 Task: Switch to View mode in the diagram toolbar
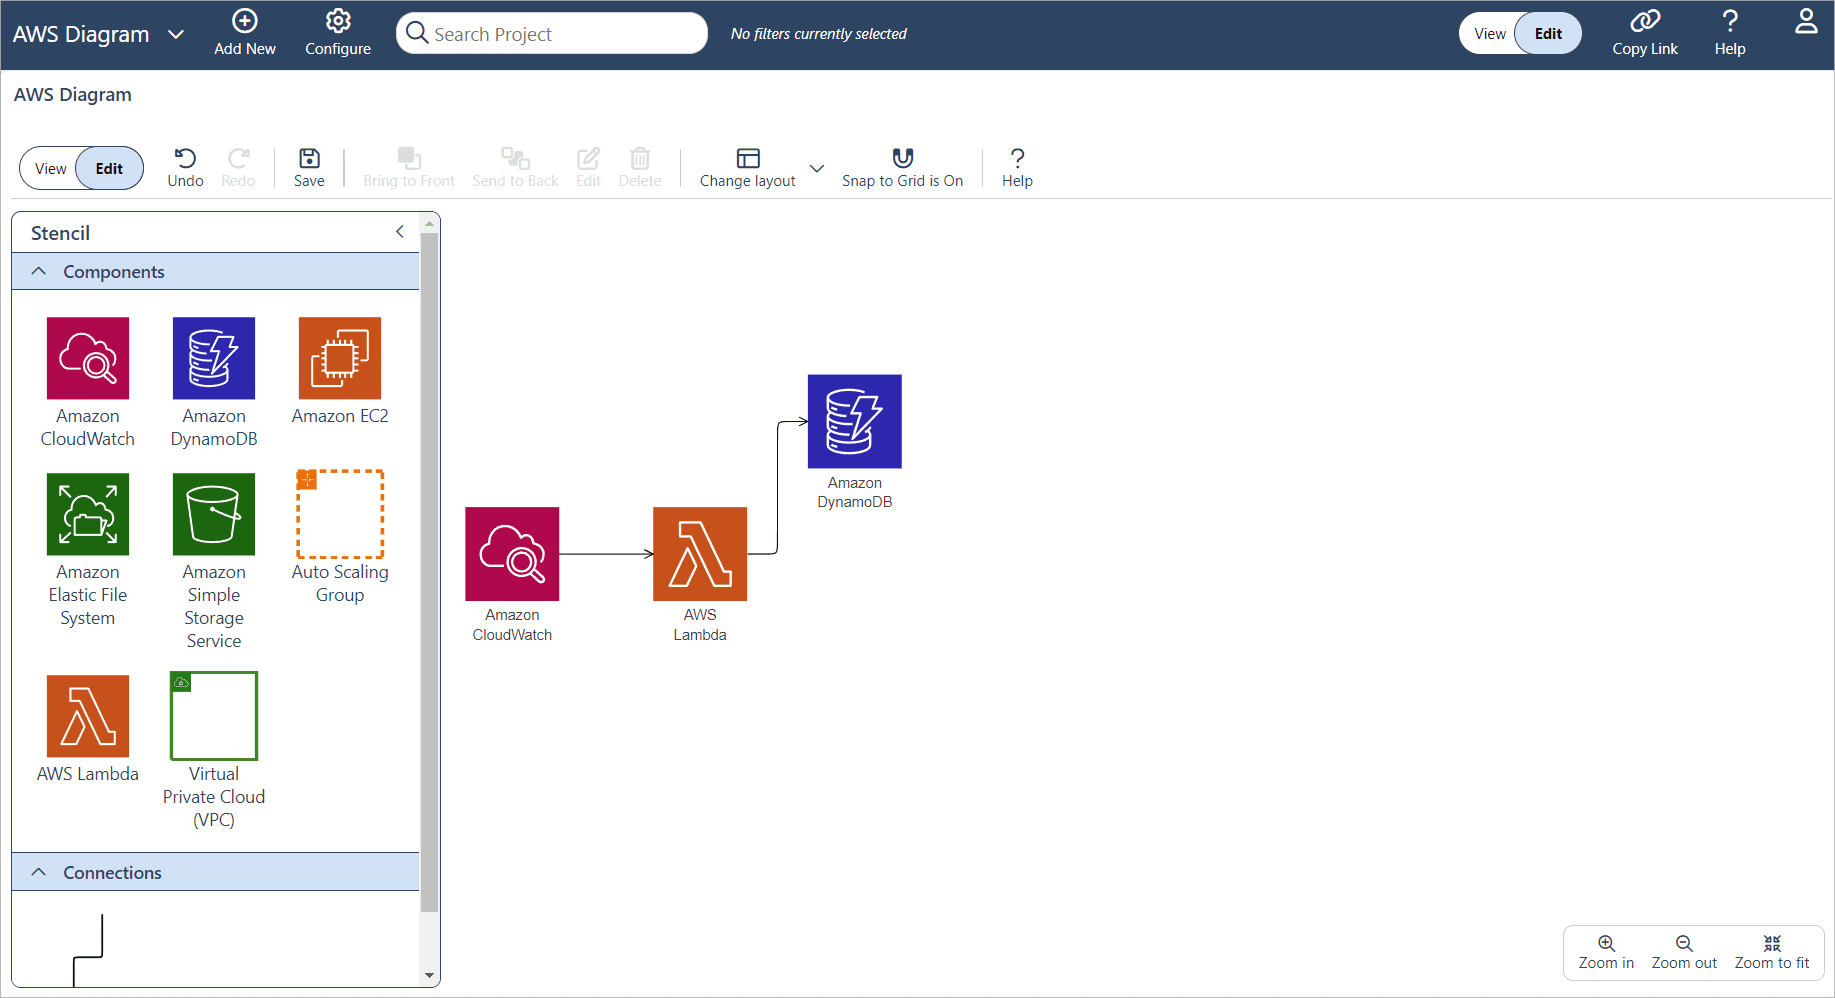coord(51,168)
